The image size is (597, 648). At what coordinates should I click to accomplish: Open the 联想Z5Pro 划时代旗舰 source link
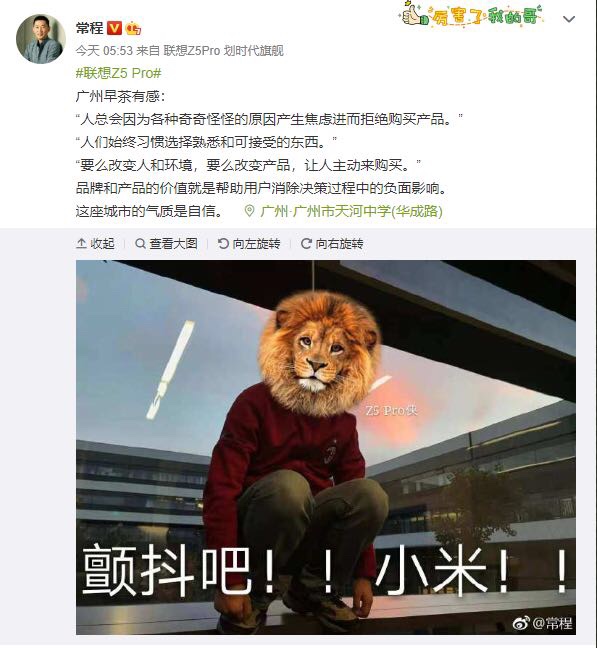point(223,51)
